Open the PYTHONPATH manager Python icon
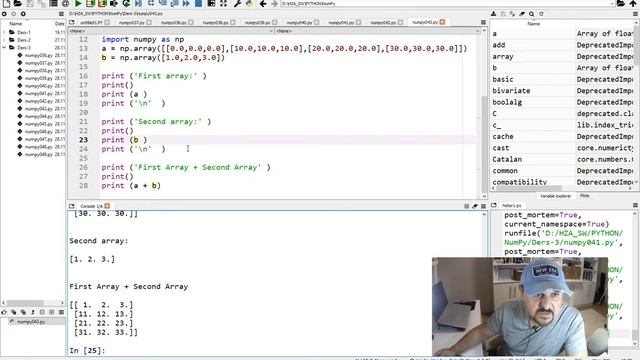The image size is (640, 360). (x=249, y=3)
